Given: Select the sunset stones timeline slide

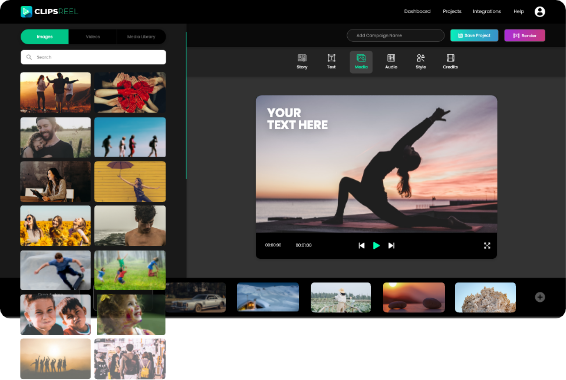Looking at the screenshot, I should [x=414, y=297].
